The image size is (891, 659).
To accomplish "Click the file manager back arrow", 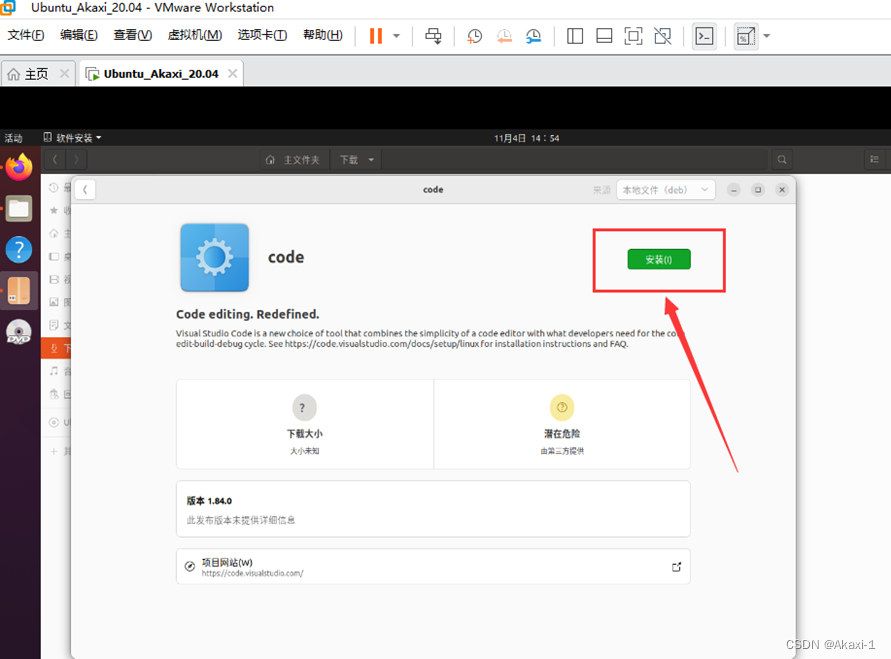I will click(x=55, y=160).
